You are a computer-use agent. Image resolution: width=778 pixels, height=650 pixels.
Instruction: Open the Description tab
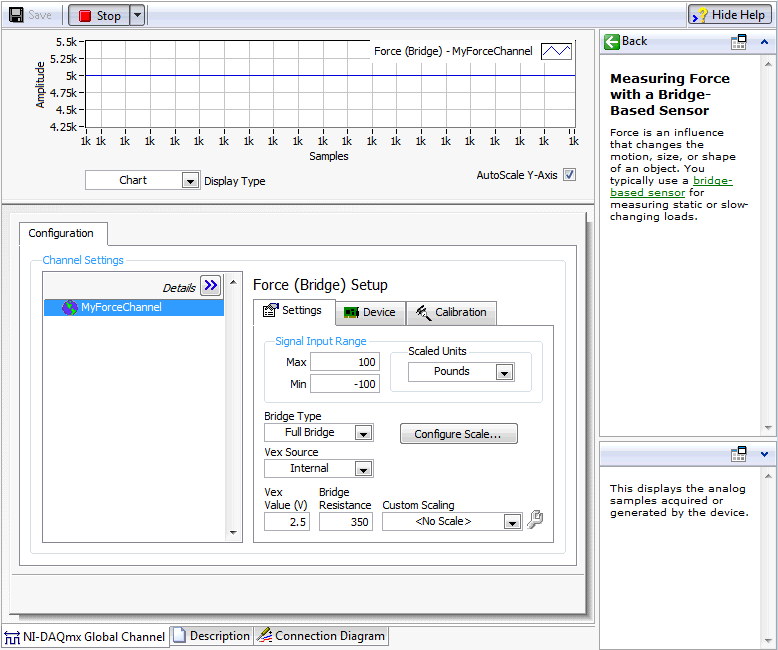[211, 636]
